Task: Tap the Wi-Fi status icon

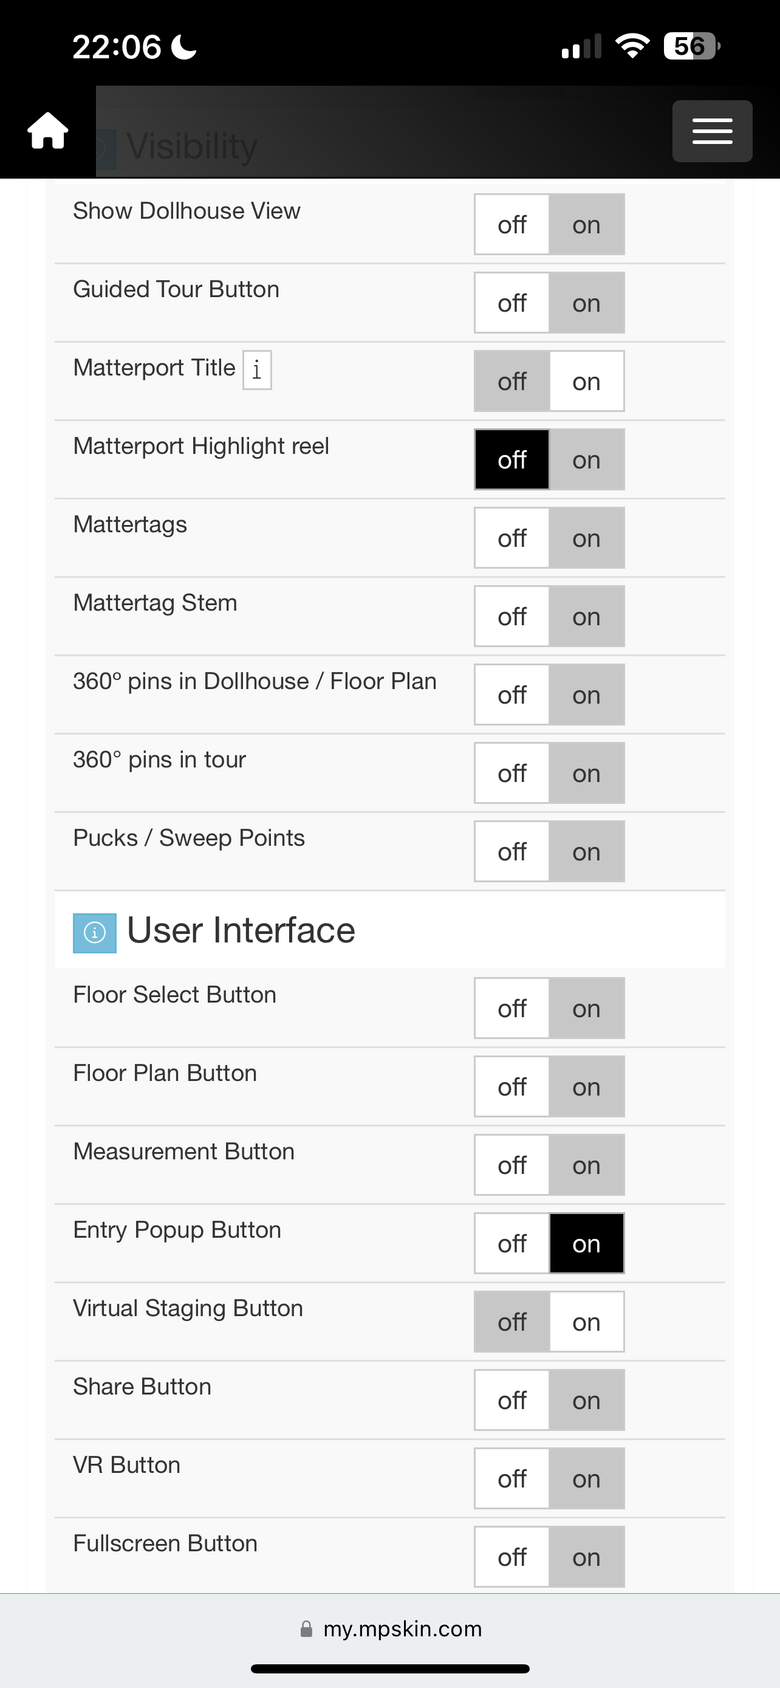Action: point(632,45)
